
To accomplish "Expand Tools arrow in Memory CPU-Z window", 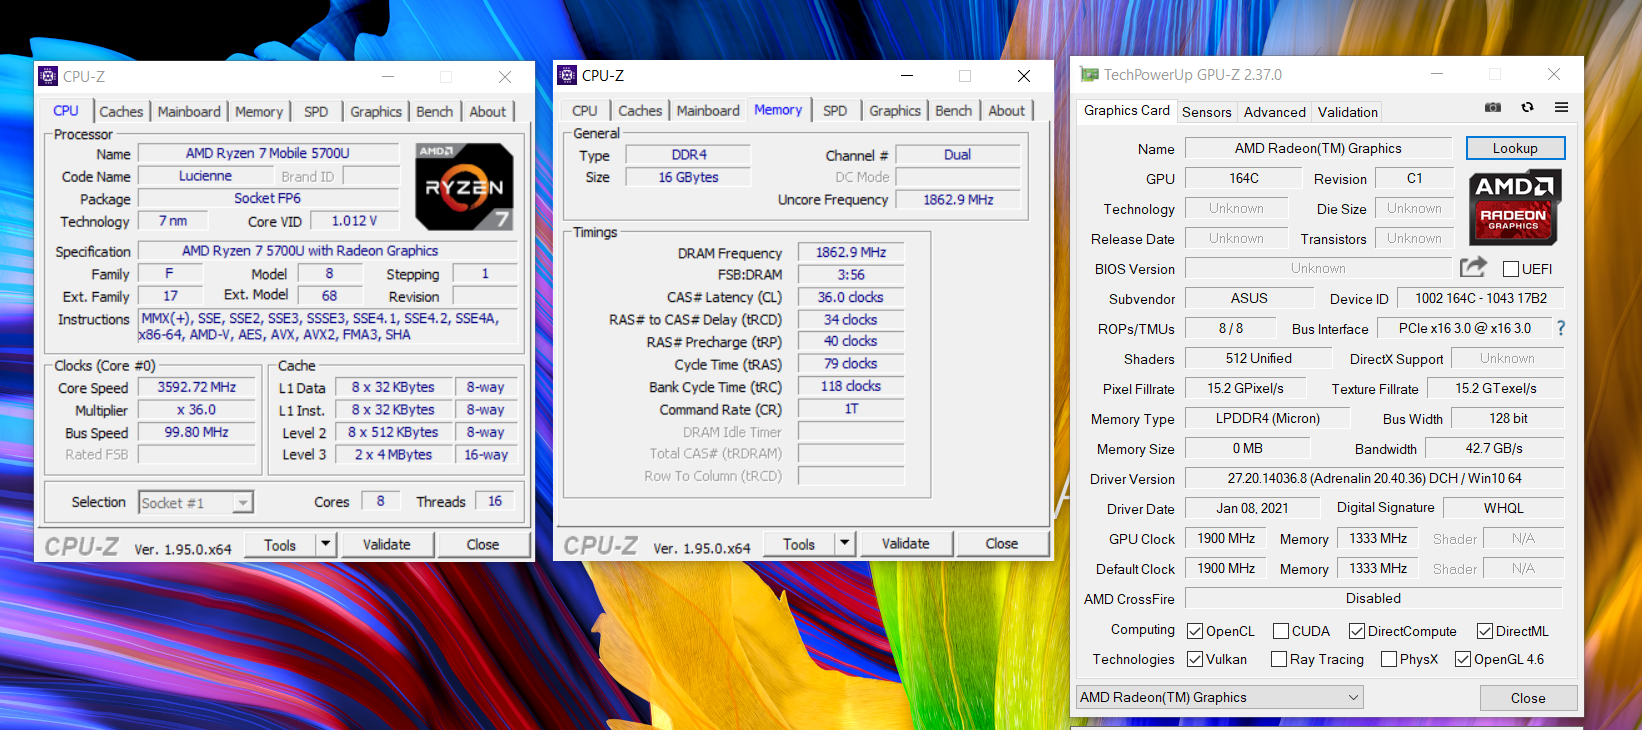I will (844, 544).
